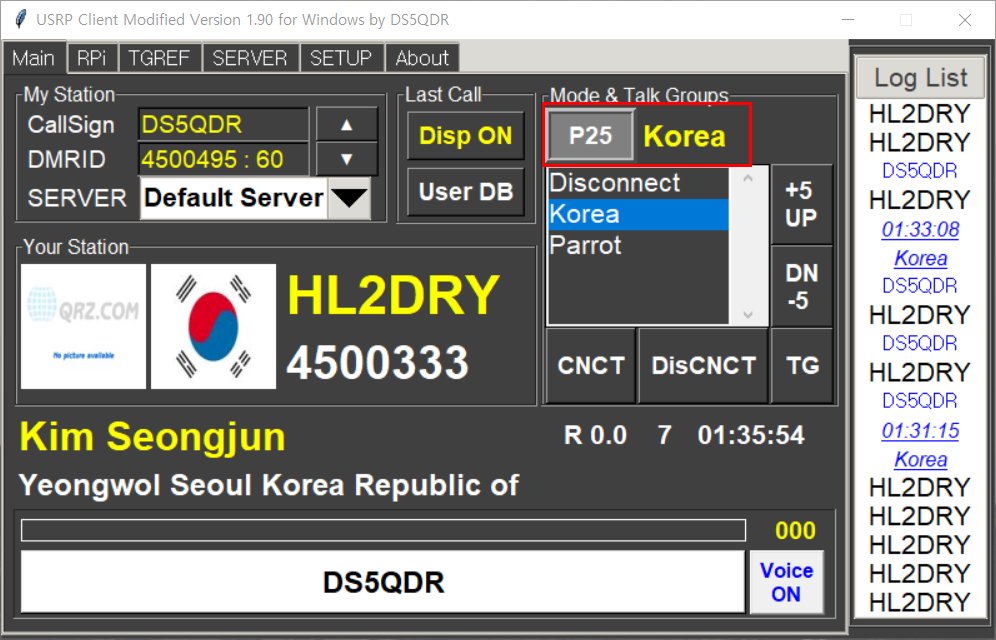This screenshot has height=640, width=996.
Task: Open the TGREF tab
Action: point(159,58)
